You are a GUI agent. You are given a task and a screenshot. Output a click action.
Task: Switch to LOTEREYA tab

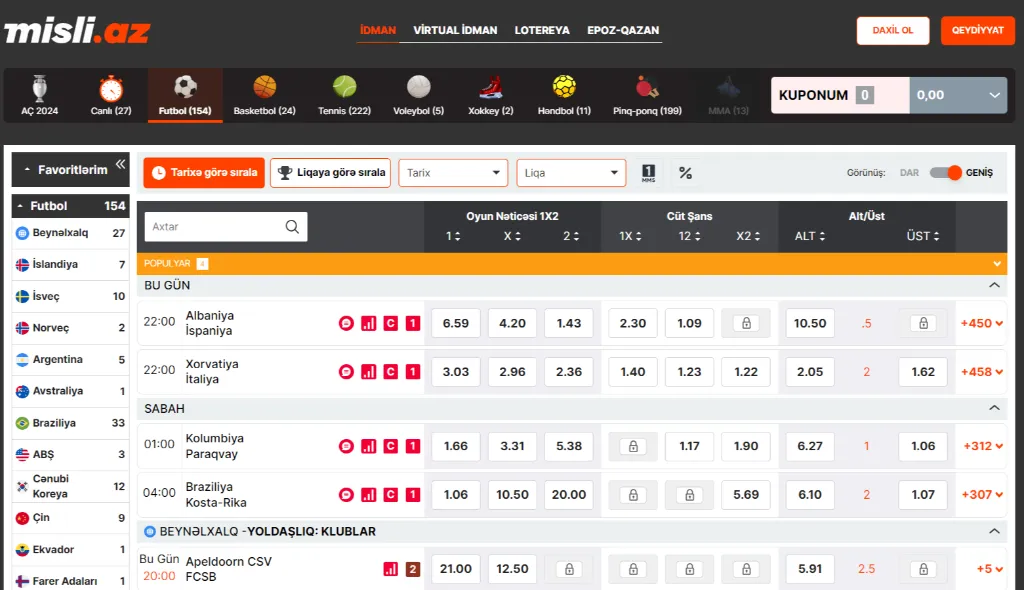click(x=542, y=30)
